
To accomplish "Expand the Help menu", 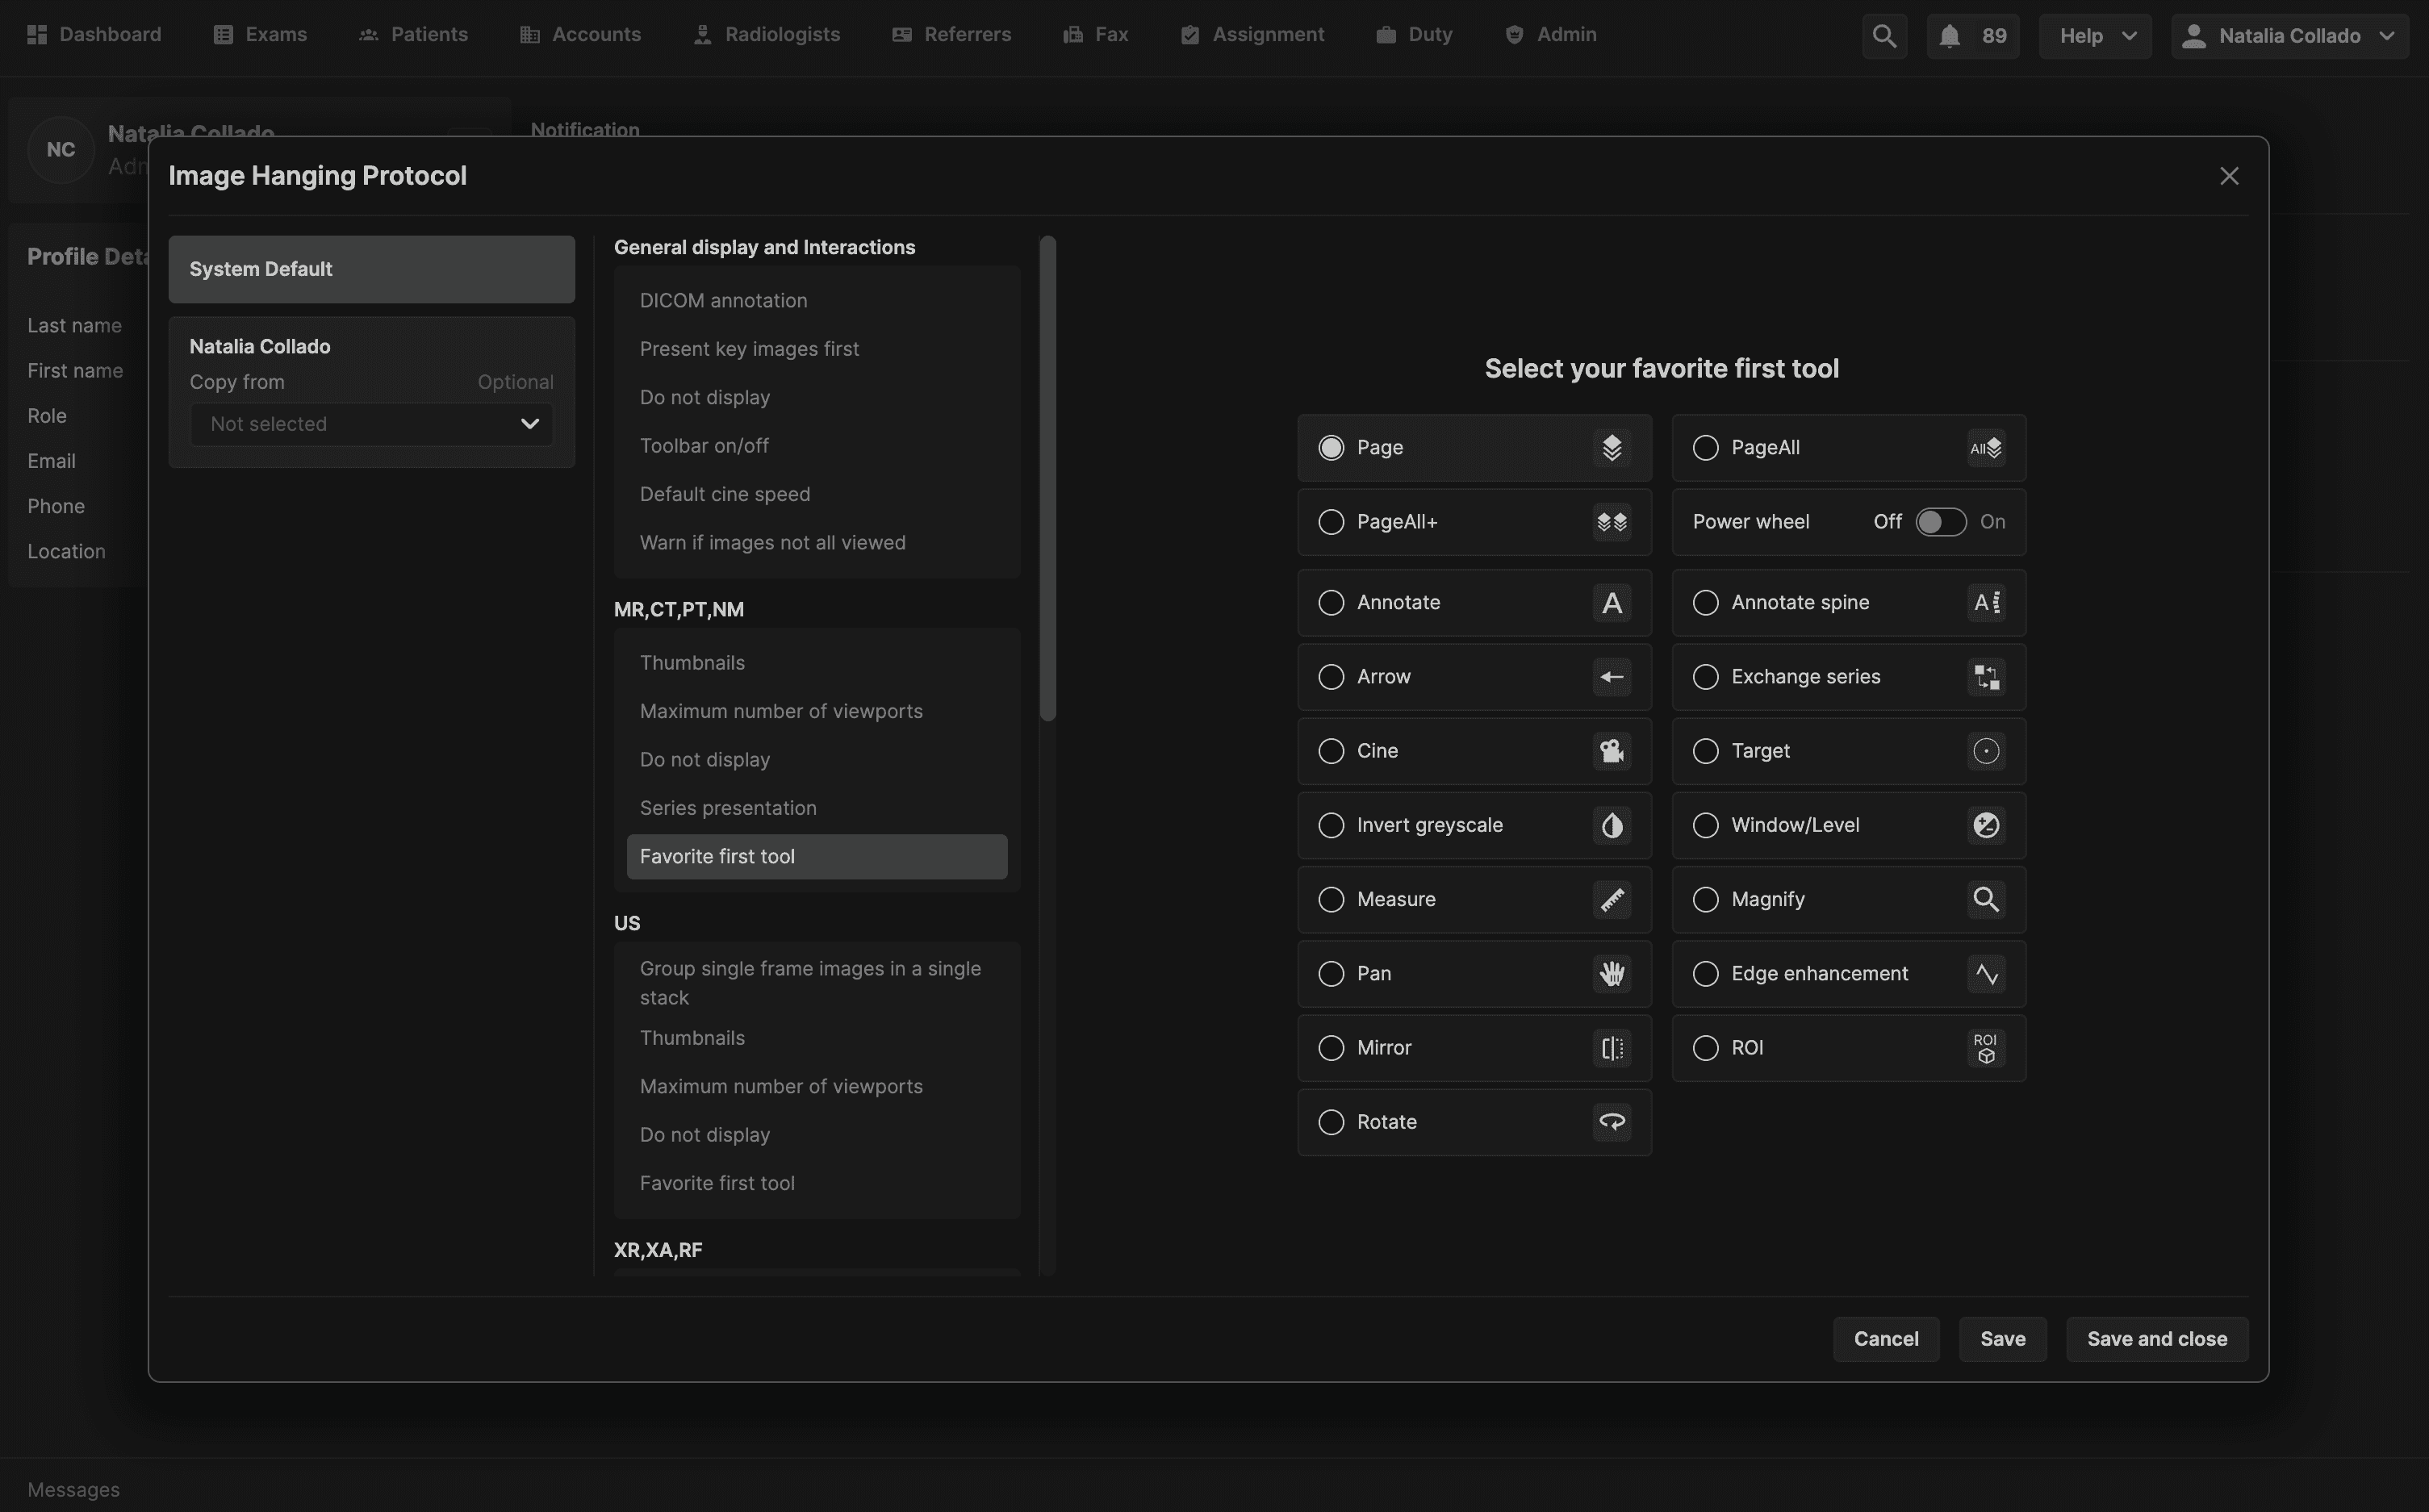I will [2094, 36].
